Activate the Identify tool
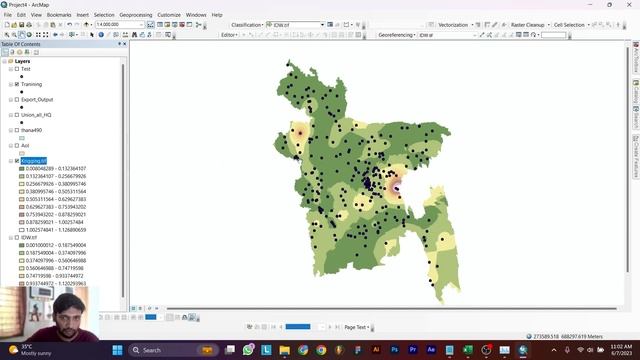The image size is (640, 360). [101, 35]
